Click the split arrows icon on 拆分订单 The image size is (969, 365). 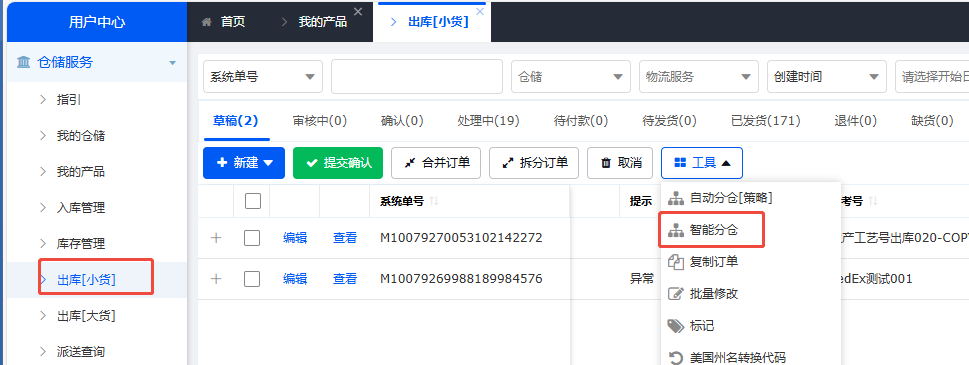pyautogui.click(x=507, y=163)
